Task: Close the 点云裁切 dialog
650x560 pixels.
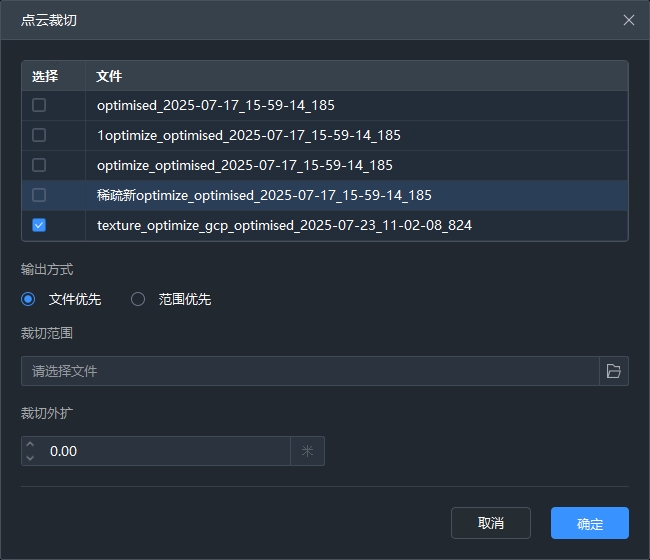Action: 628,20
